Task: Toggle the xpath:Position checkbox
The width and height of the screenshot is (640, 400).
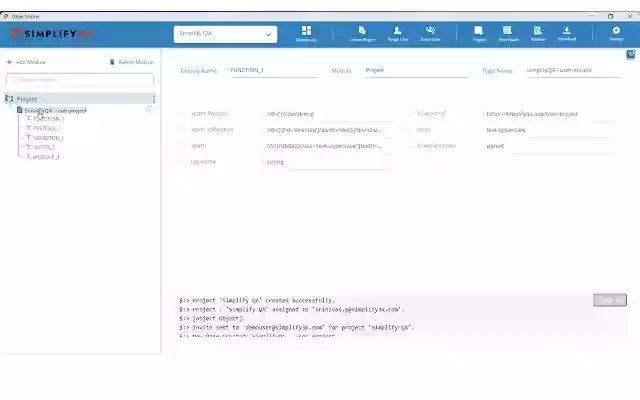Action: [x=182, y=113]
